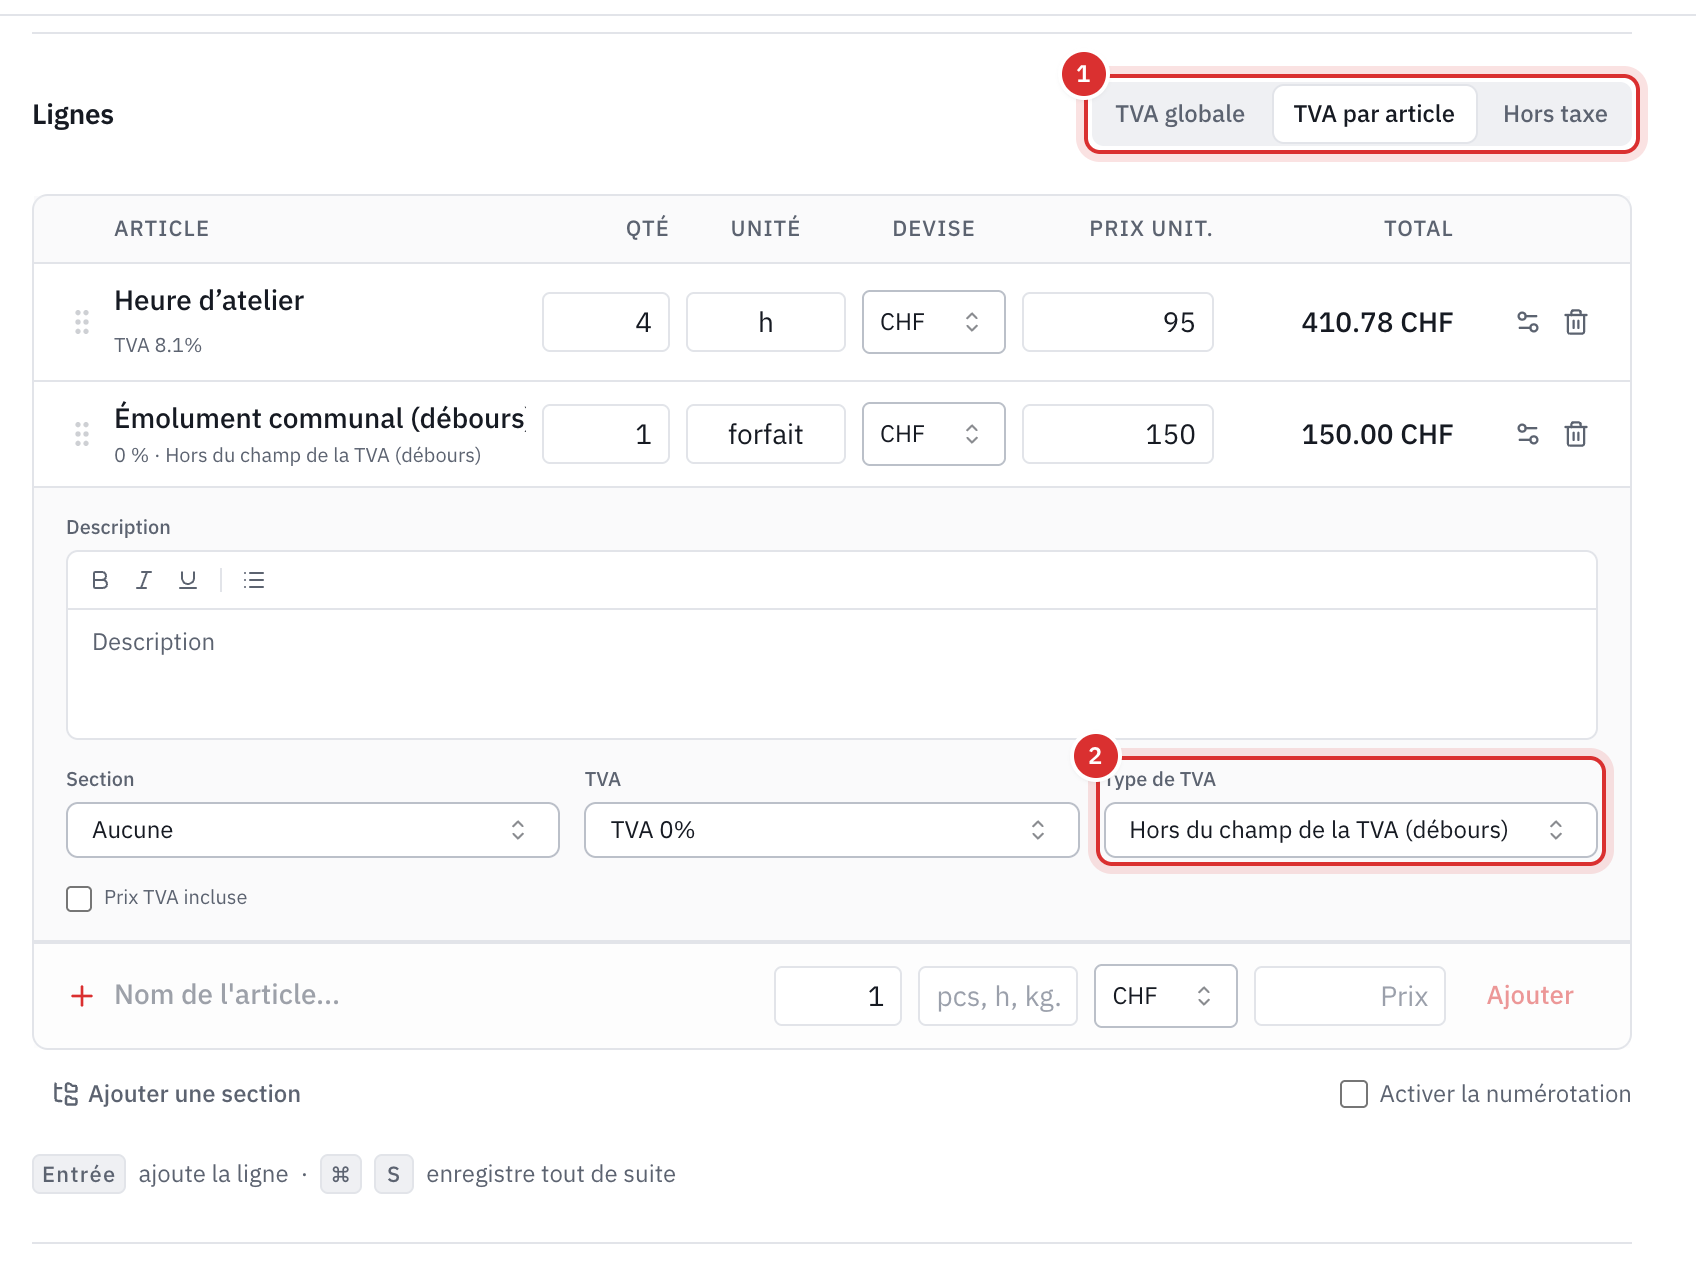
Task: Open CHF currency dropdown in new article row
Action: (1166, 996)
